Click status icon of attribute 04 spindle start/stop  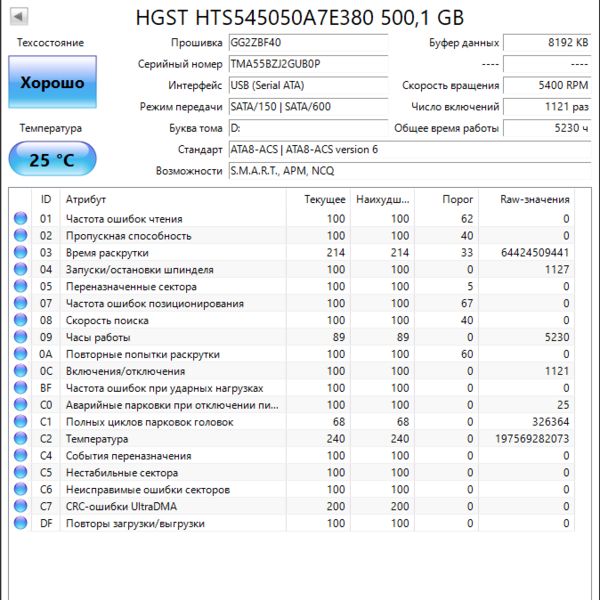coord(20,269)
